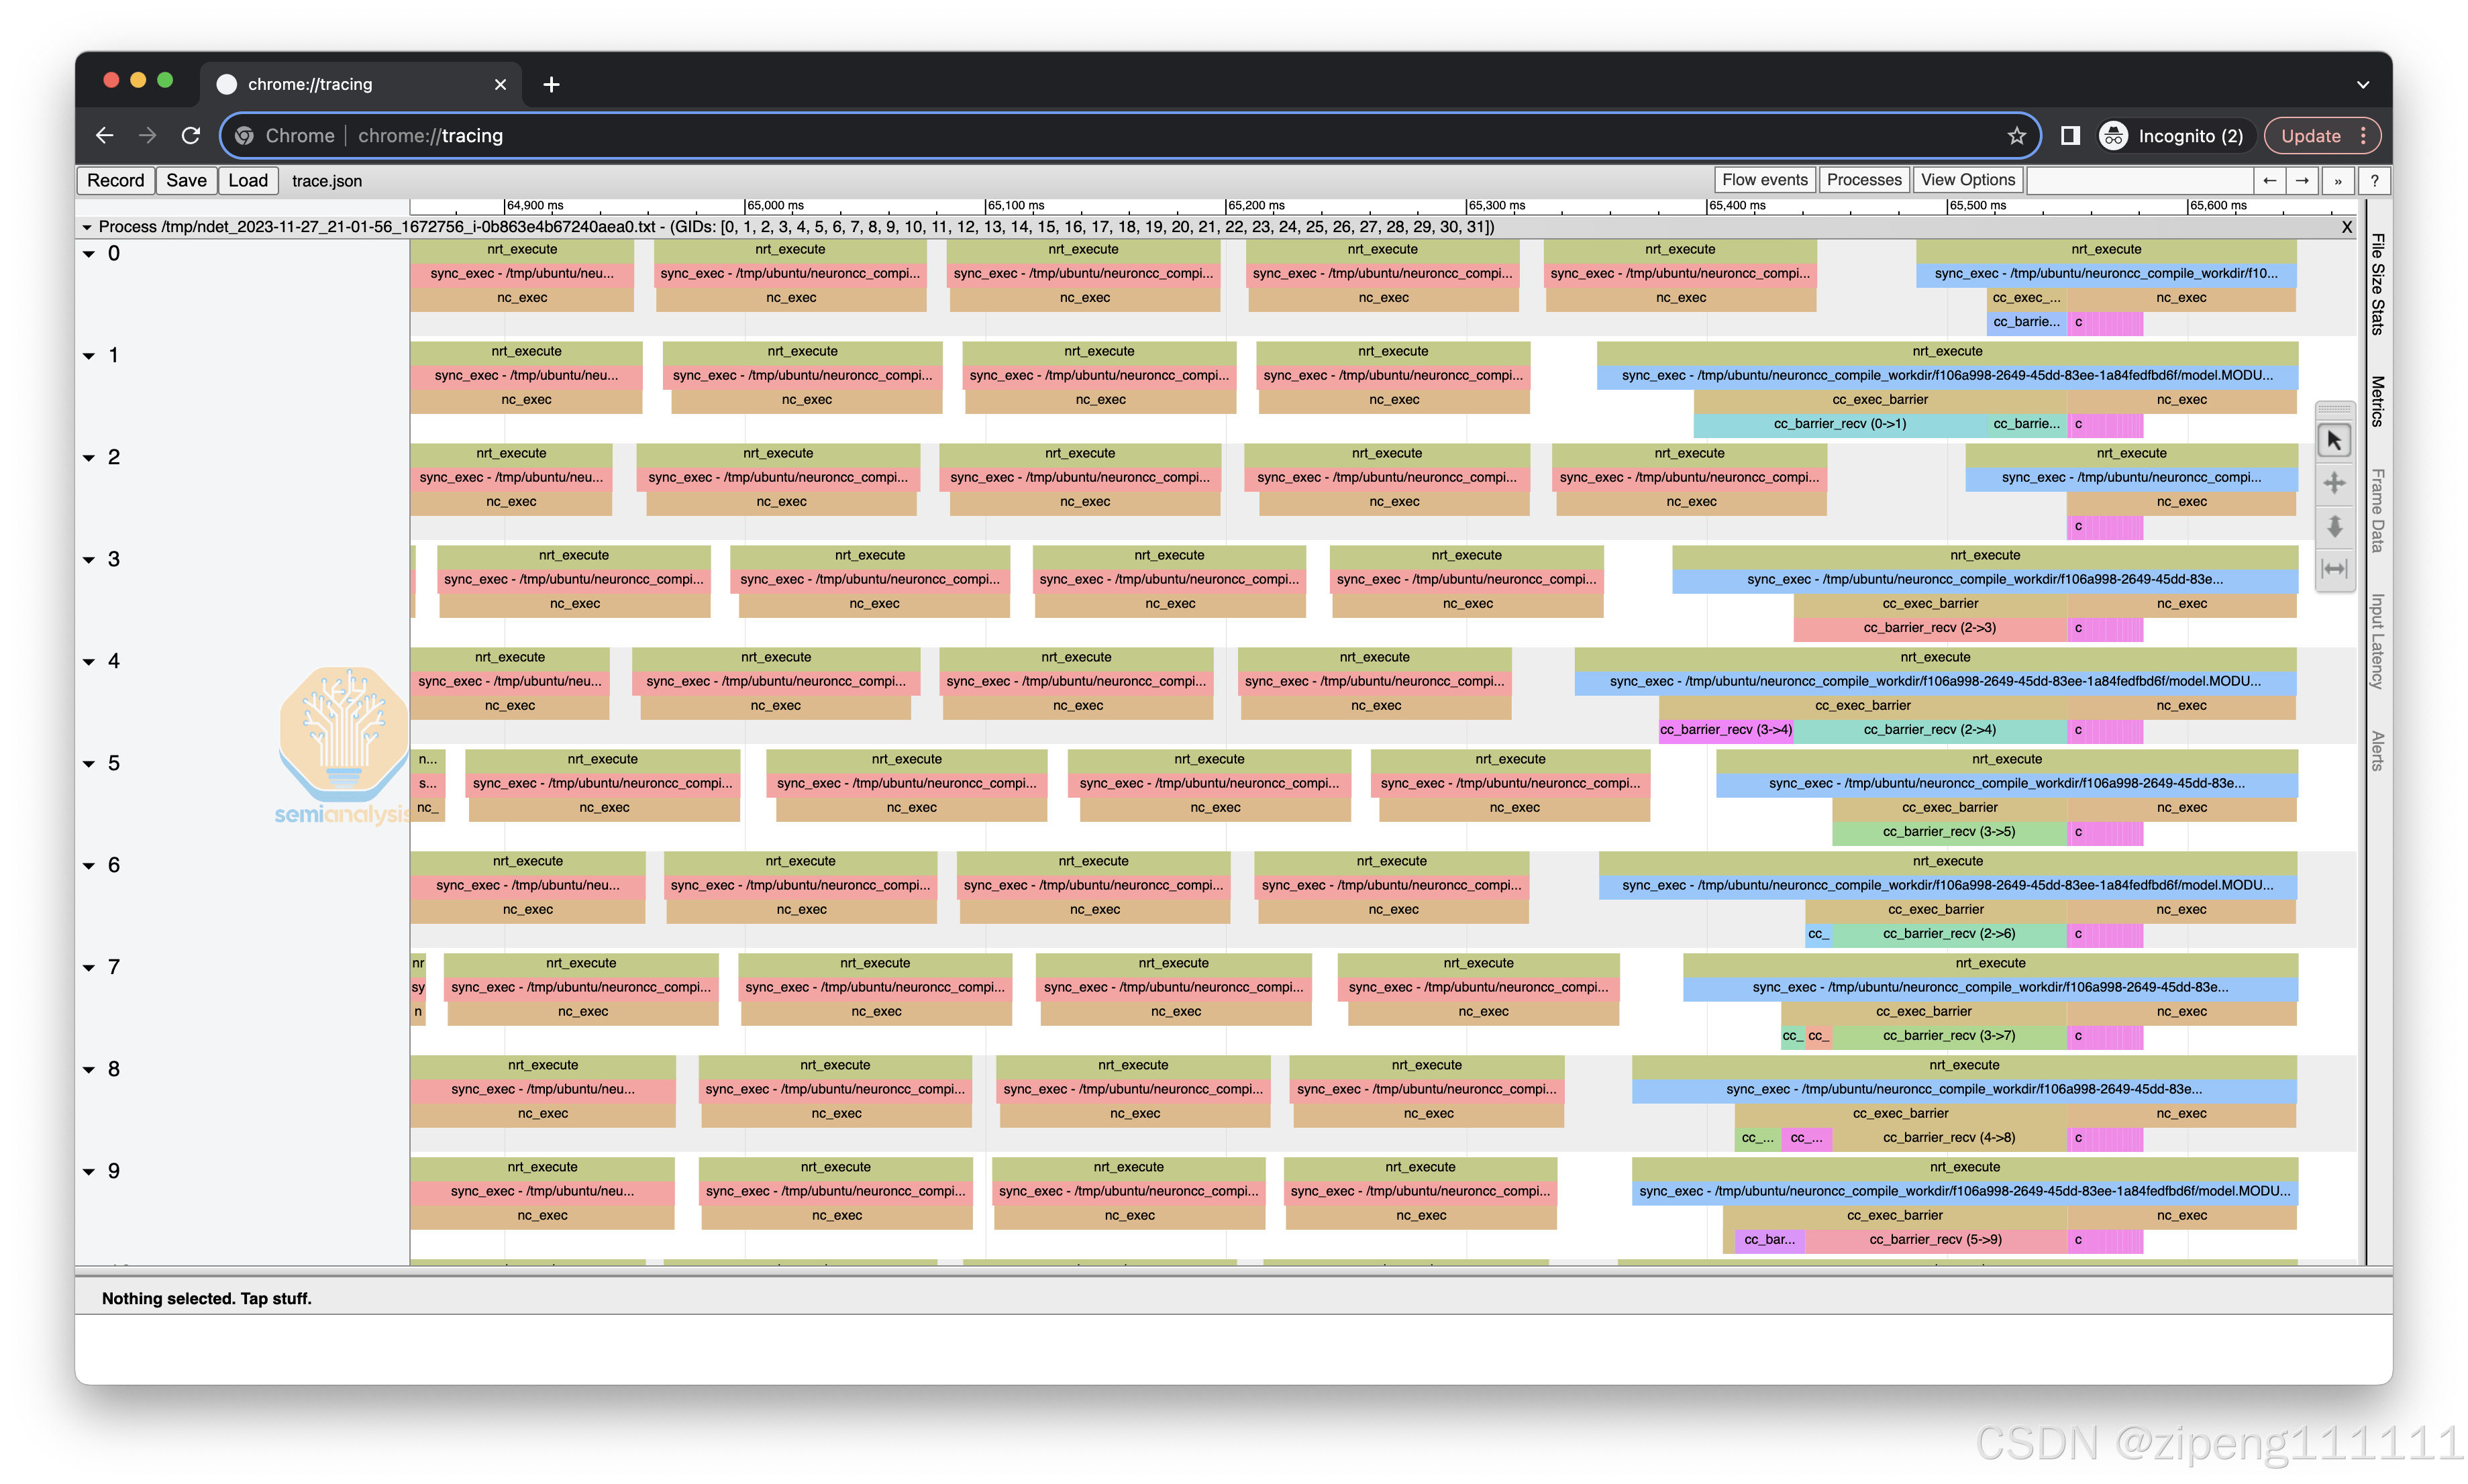This screenshot has width=2468, height=1484.
Task: Bookmark page with star icon
Action: point(2016,136)
